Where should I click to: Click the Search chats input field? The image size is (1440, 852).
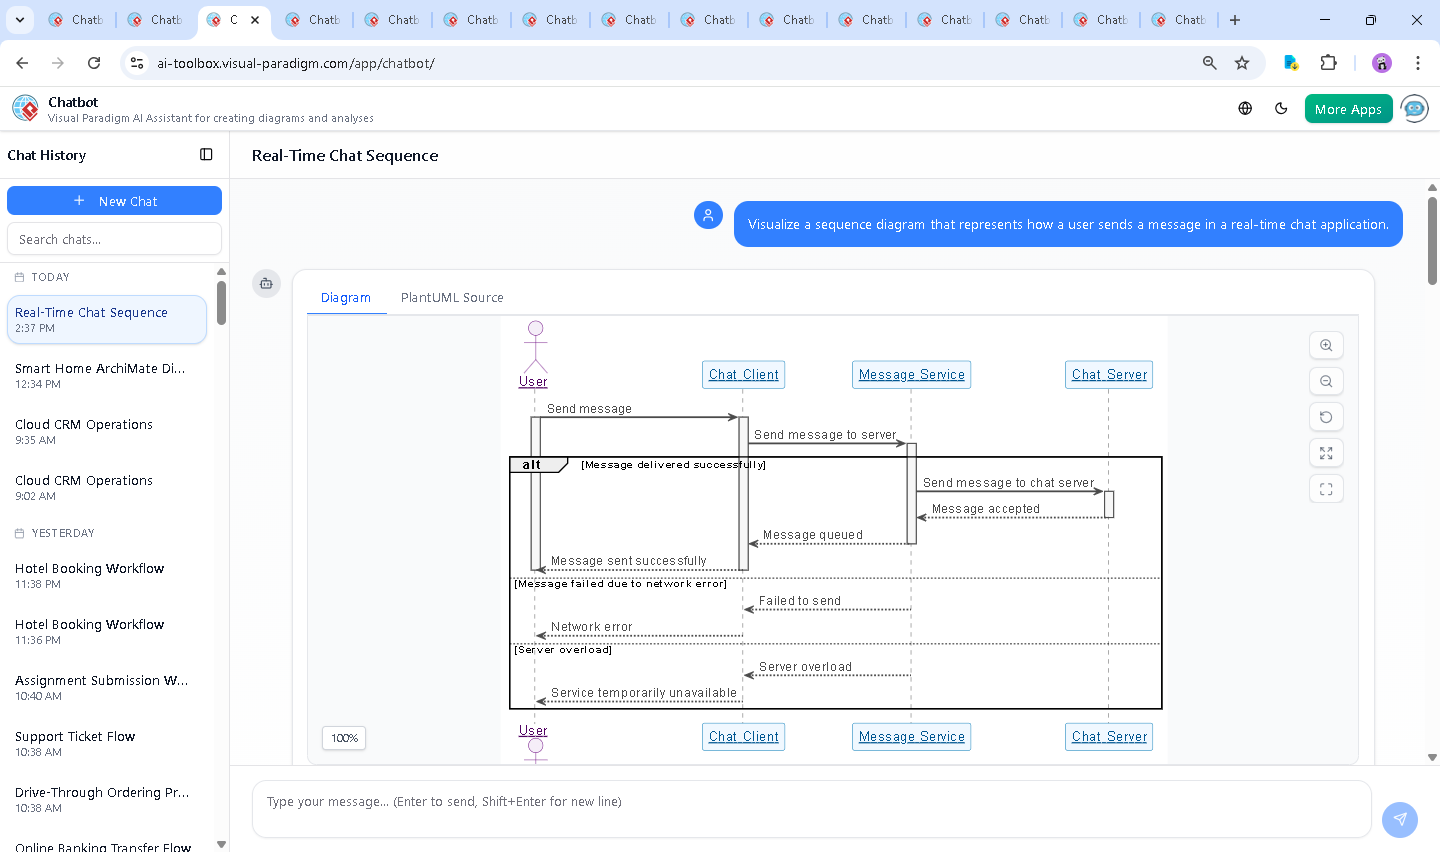[114, 238]
